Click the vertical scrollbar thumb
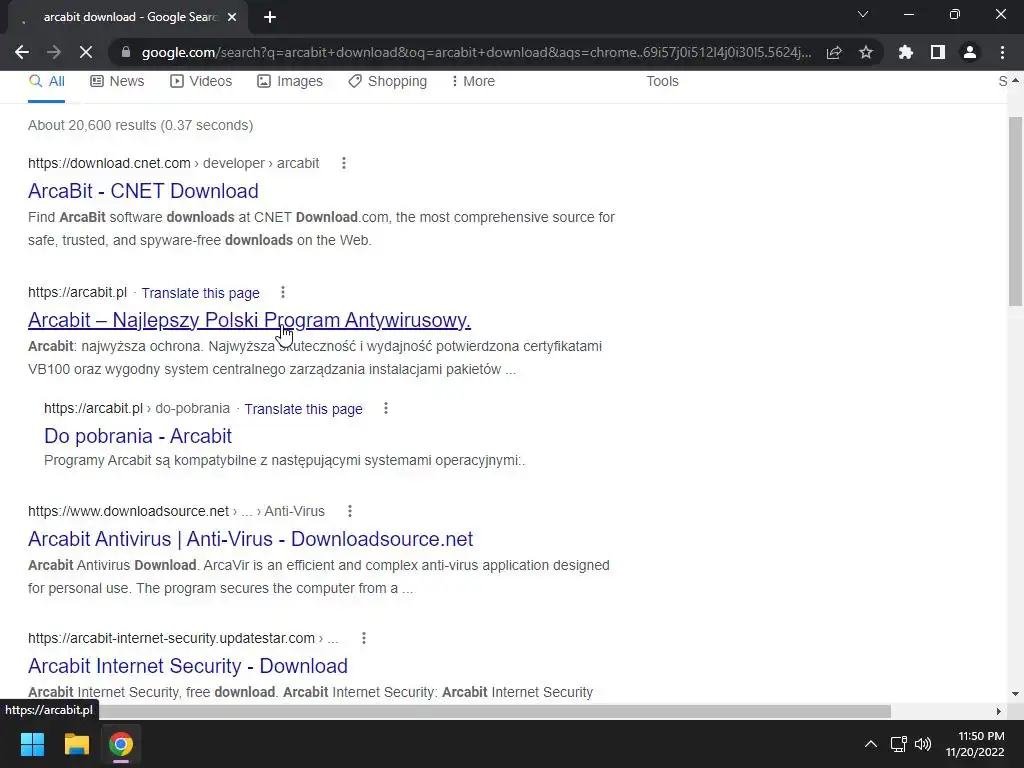The width and height of the screenshot is (1024, 768). [1016, 211]
